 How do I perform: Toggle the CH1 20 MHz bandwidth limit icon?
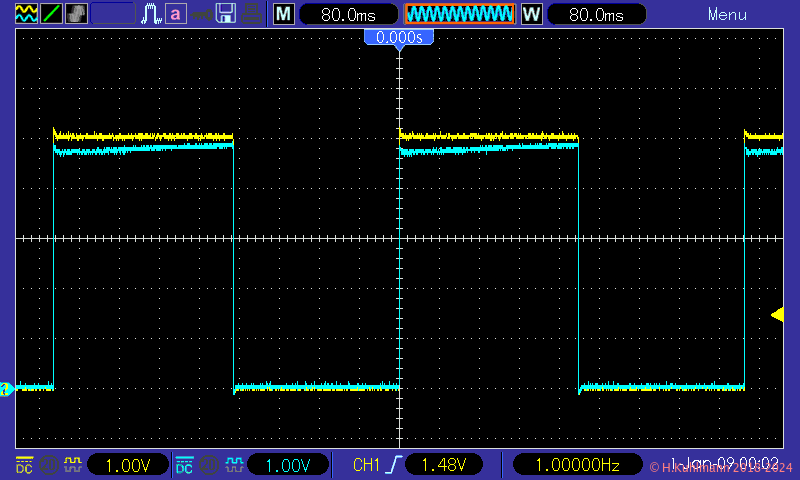point(47,465)
